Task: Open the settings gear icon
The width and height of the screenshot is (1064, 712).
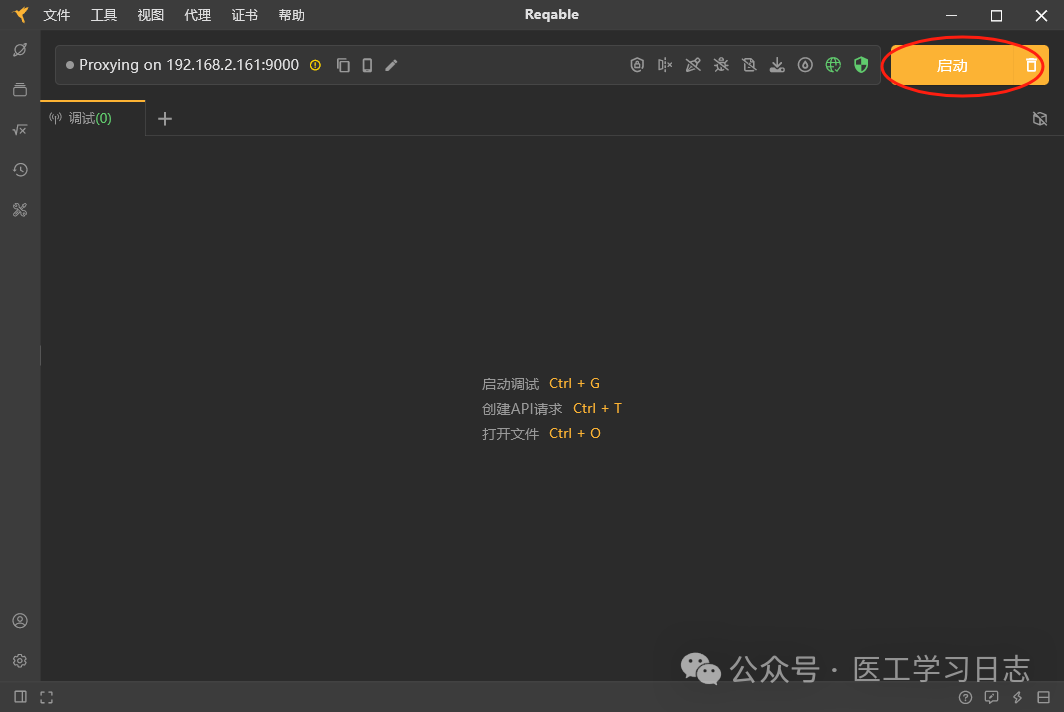Action: (x=20, y=660)
